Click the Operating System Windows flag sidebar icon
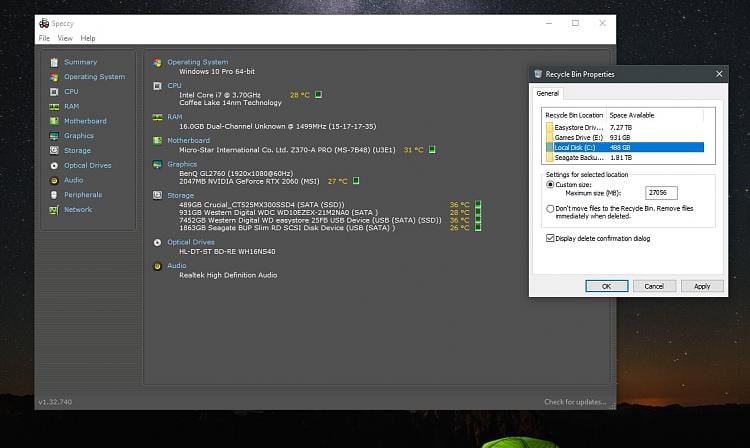The image size is (750, 448). click(x=54, y=77)
